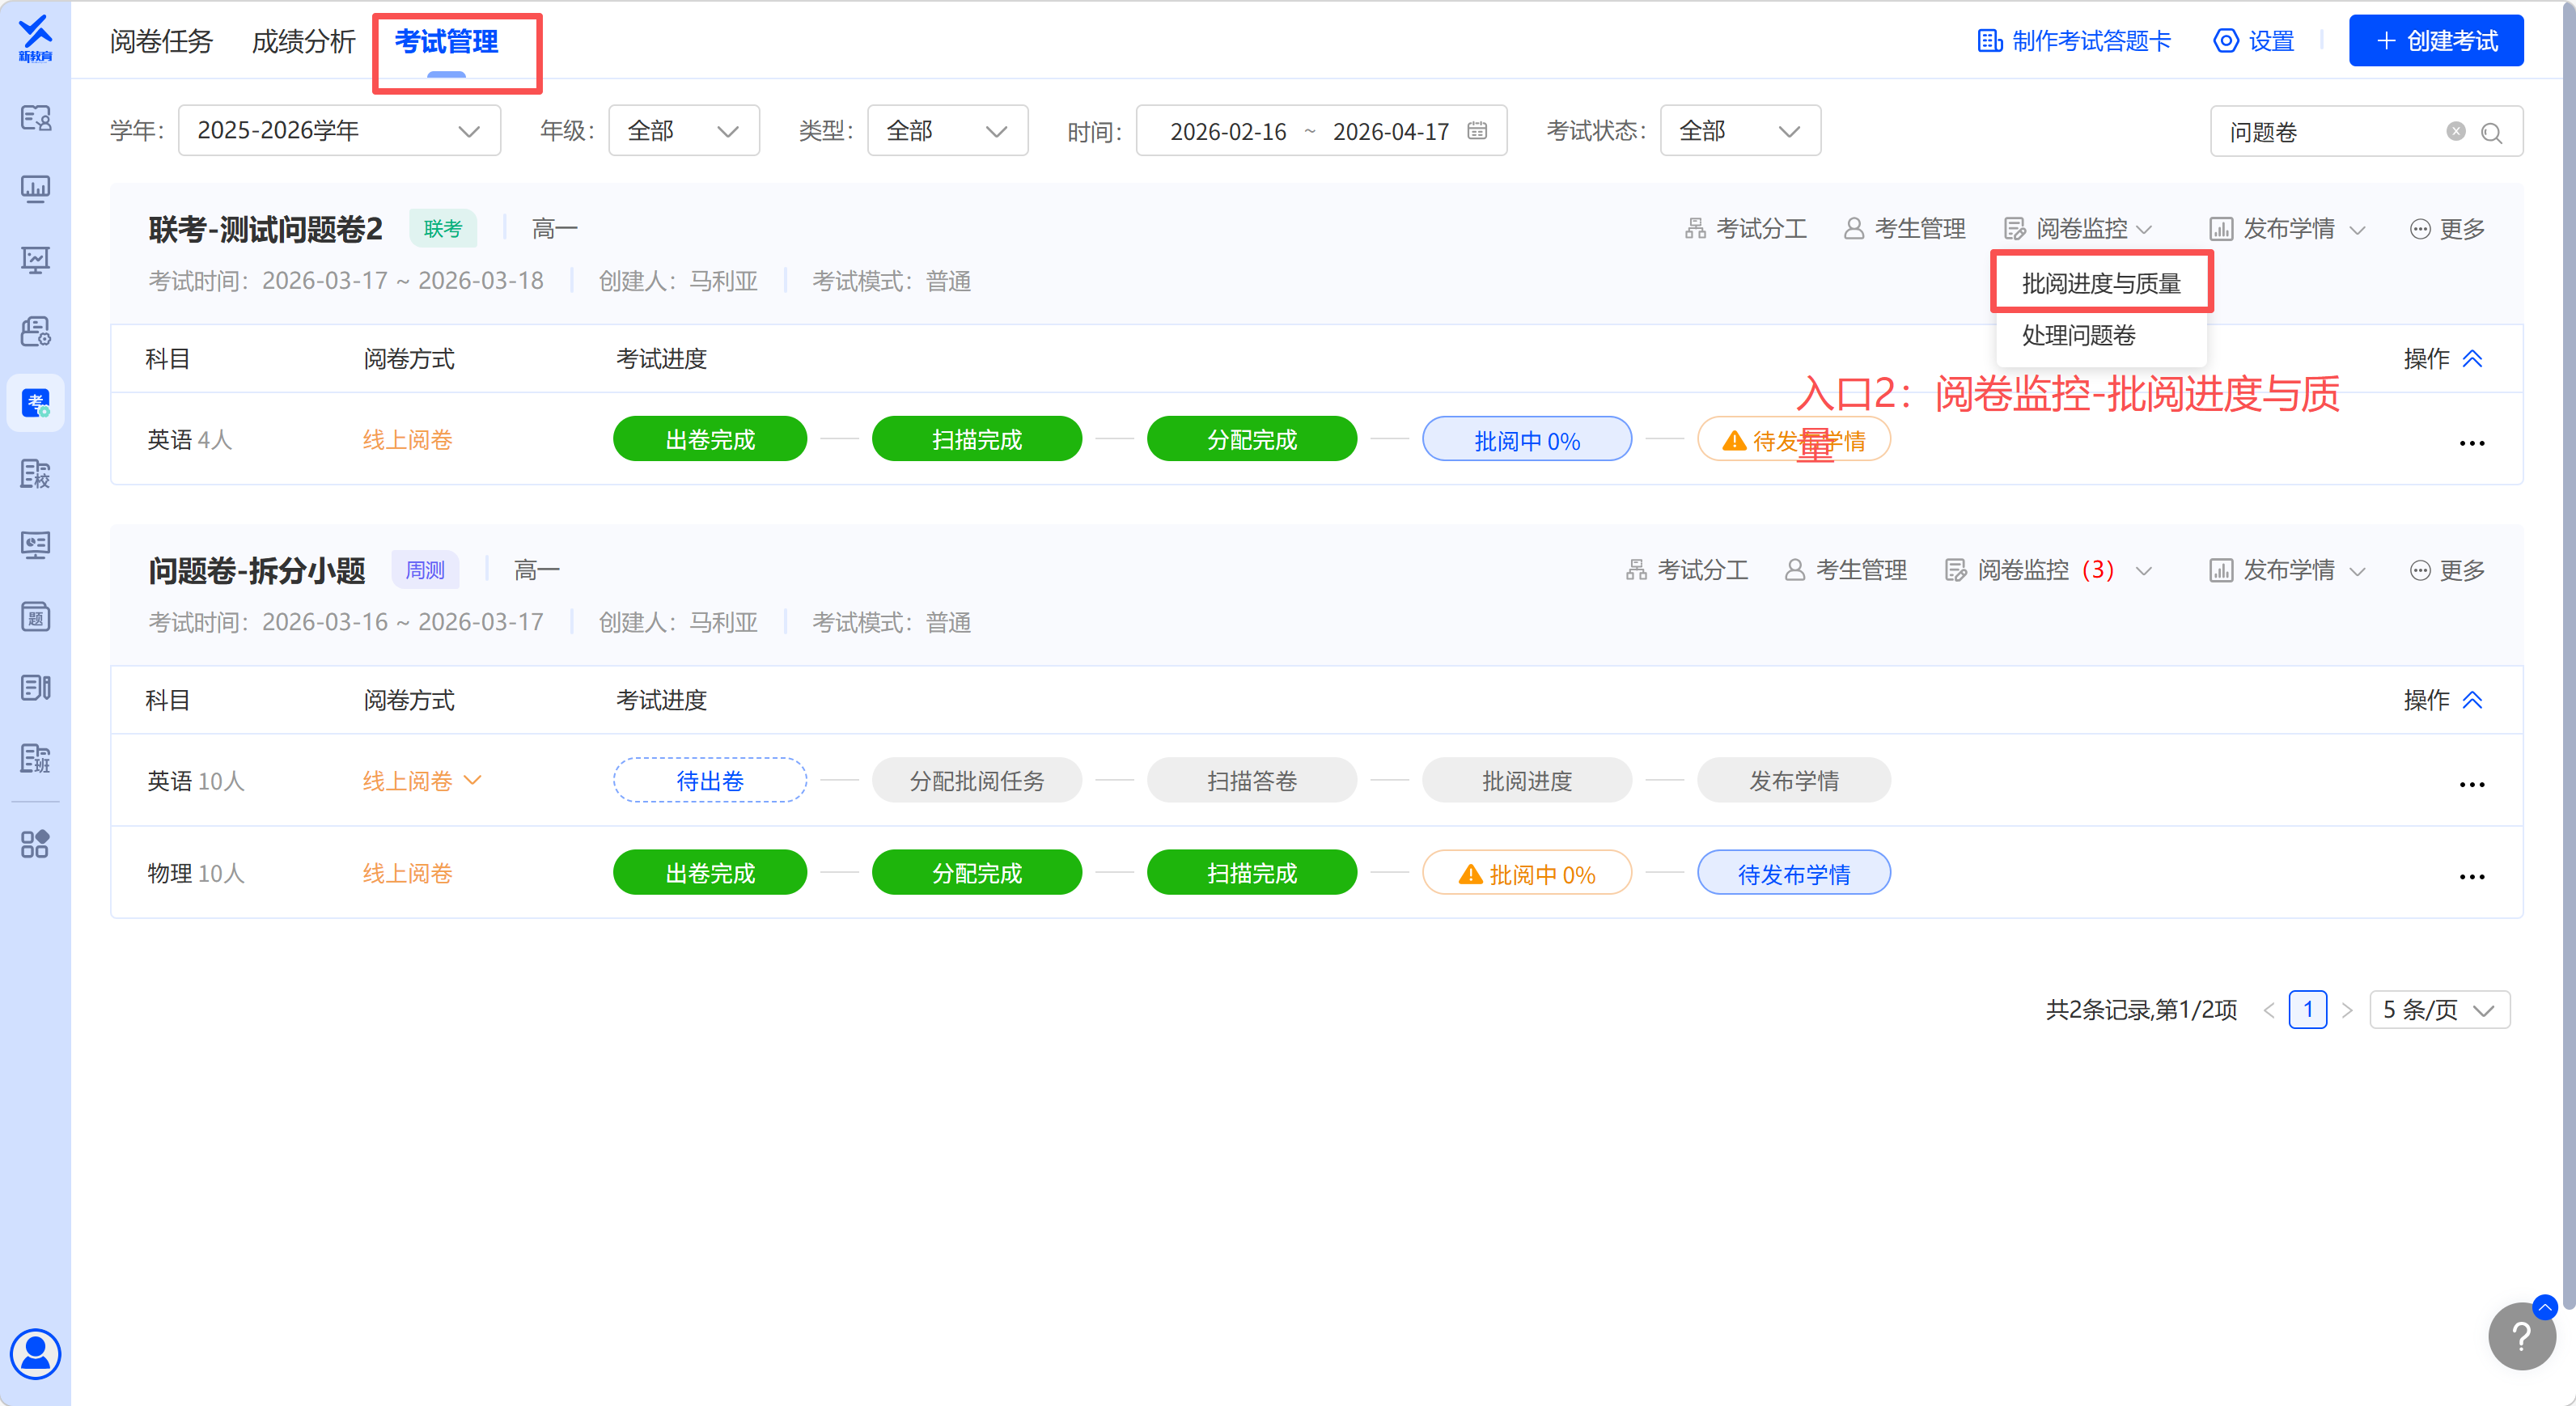Open 制作考试答题卡 link
The image size is (2576, 1406).
pos(2074,41)
